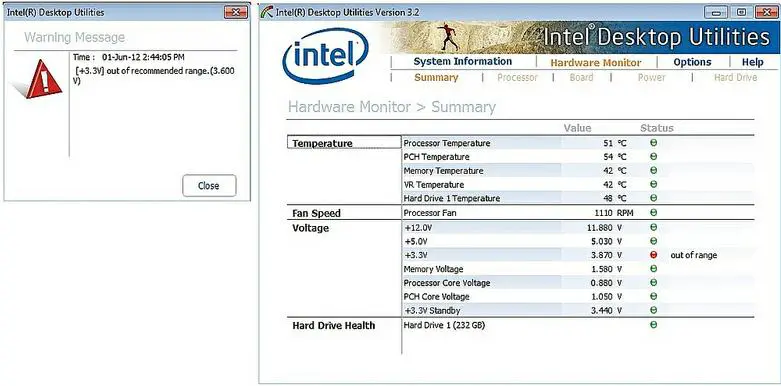Select the Summary sub-tab

click(436, 78)
